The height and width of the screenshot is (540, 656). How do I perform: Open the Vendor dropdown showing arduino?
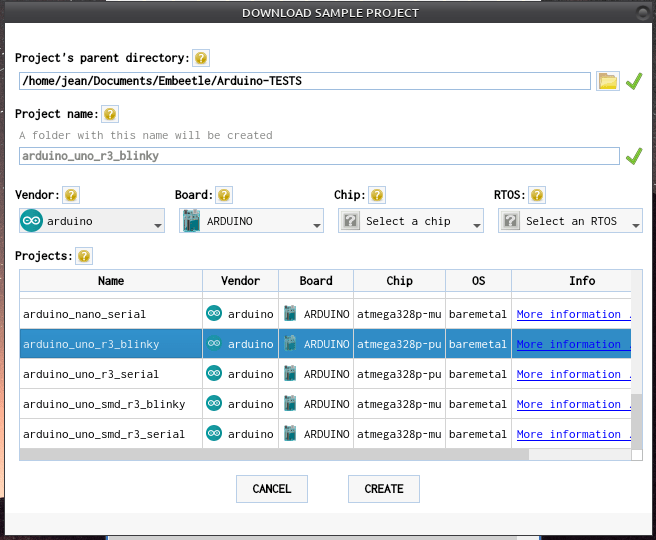[x=92, y=220]
